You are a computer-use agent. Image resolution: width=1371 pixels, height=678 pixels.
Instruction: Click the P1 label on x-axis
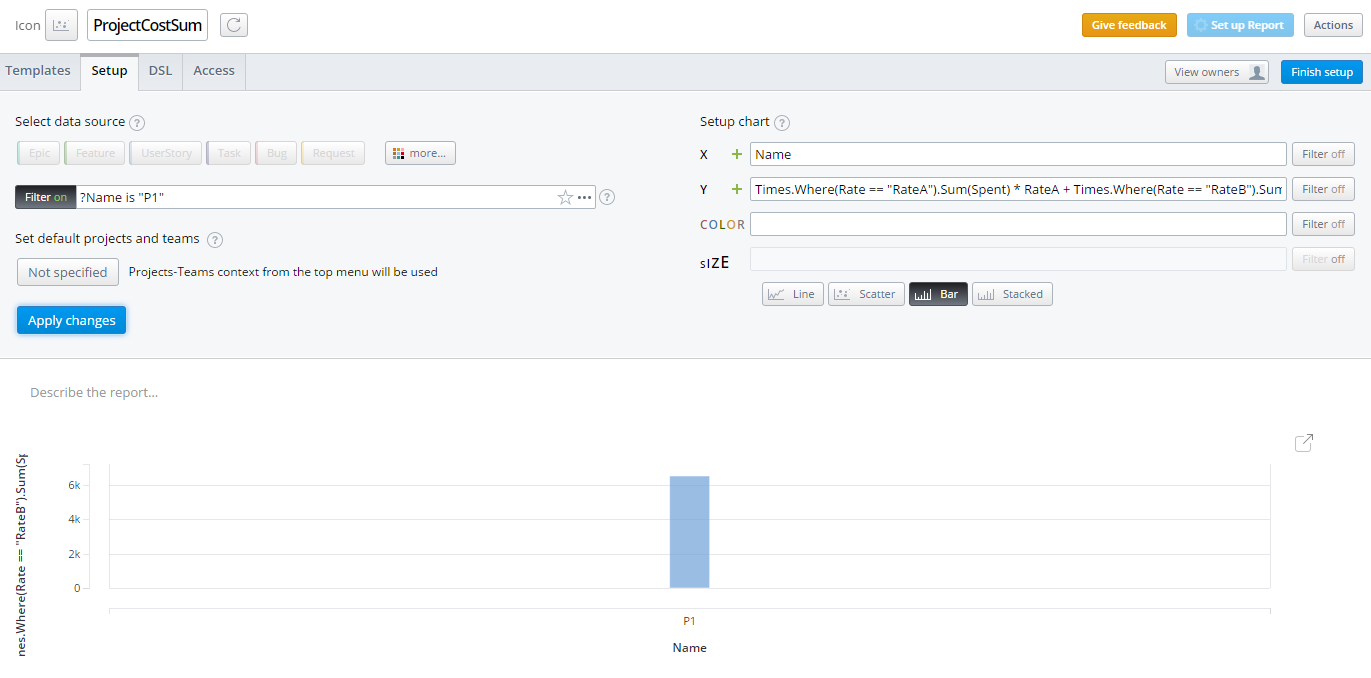pyautogui.click(x=689, y=621)
